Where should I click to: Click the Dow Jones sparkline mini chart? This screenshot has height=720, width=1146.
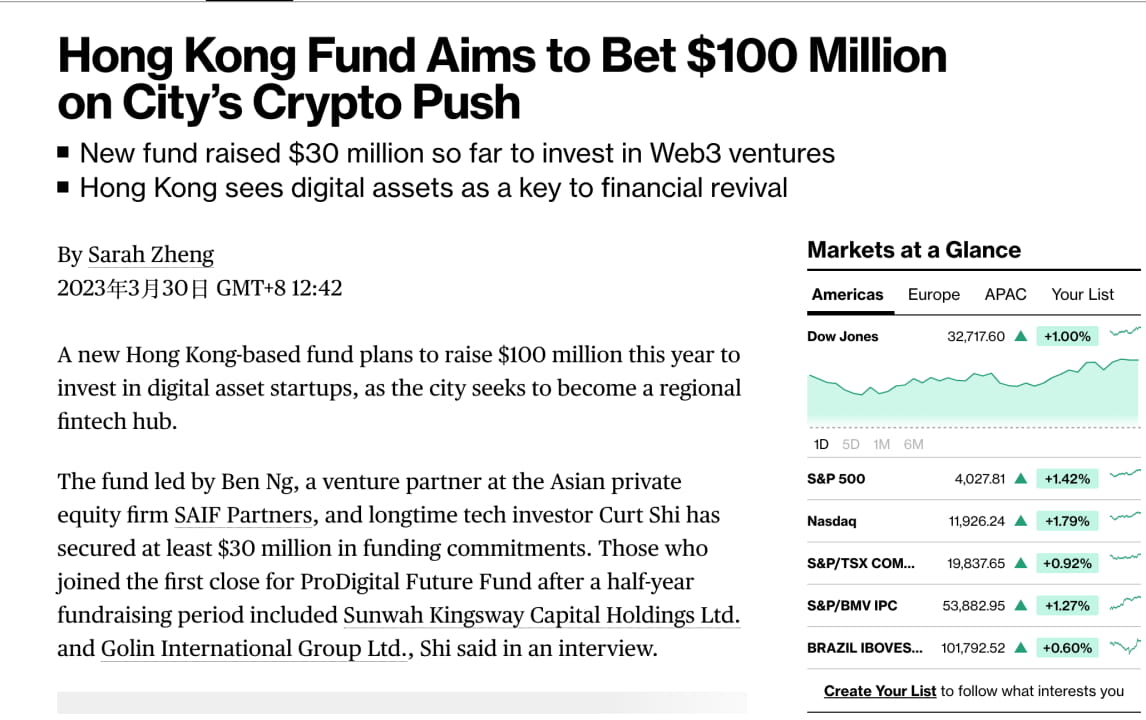[1125, 331]
